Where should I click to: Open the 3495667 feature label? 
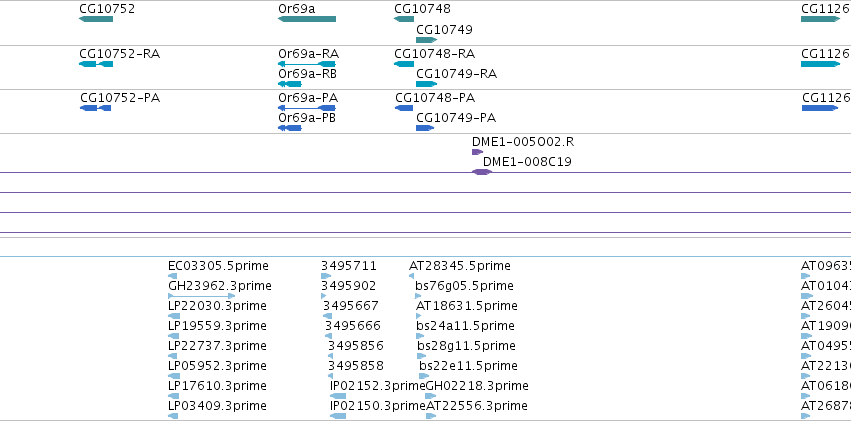click(351, 307)
